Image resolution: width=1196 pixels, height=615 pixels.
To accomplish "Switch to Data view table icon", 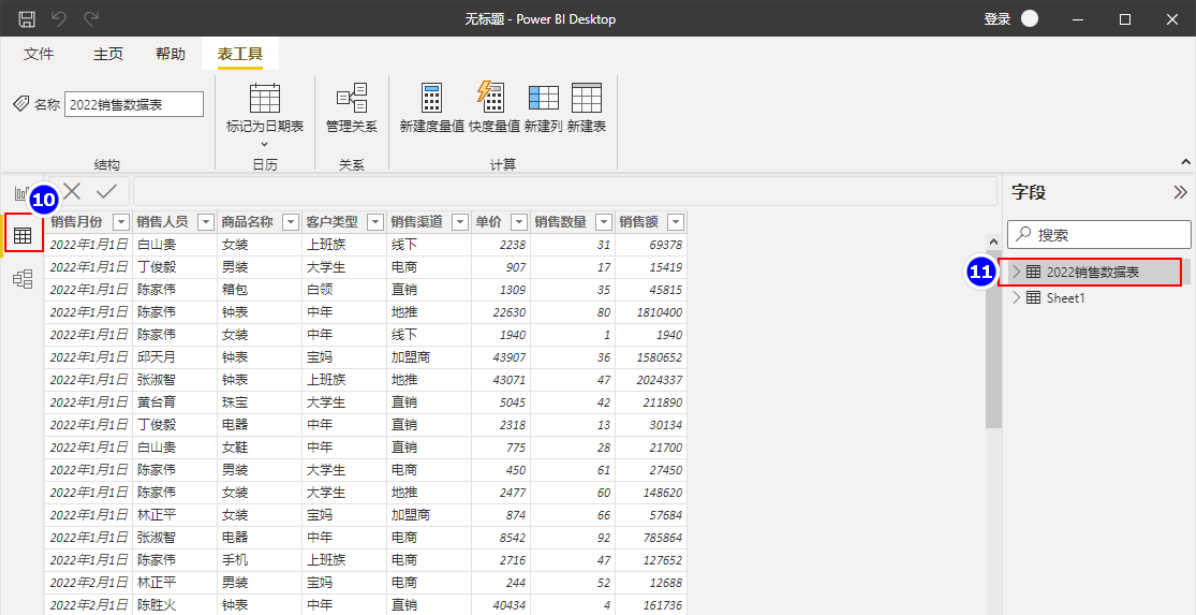I will pos(23,236).
